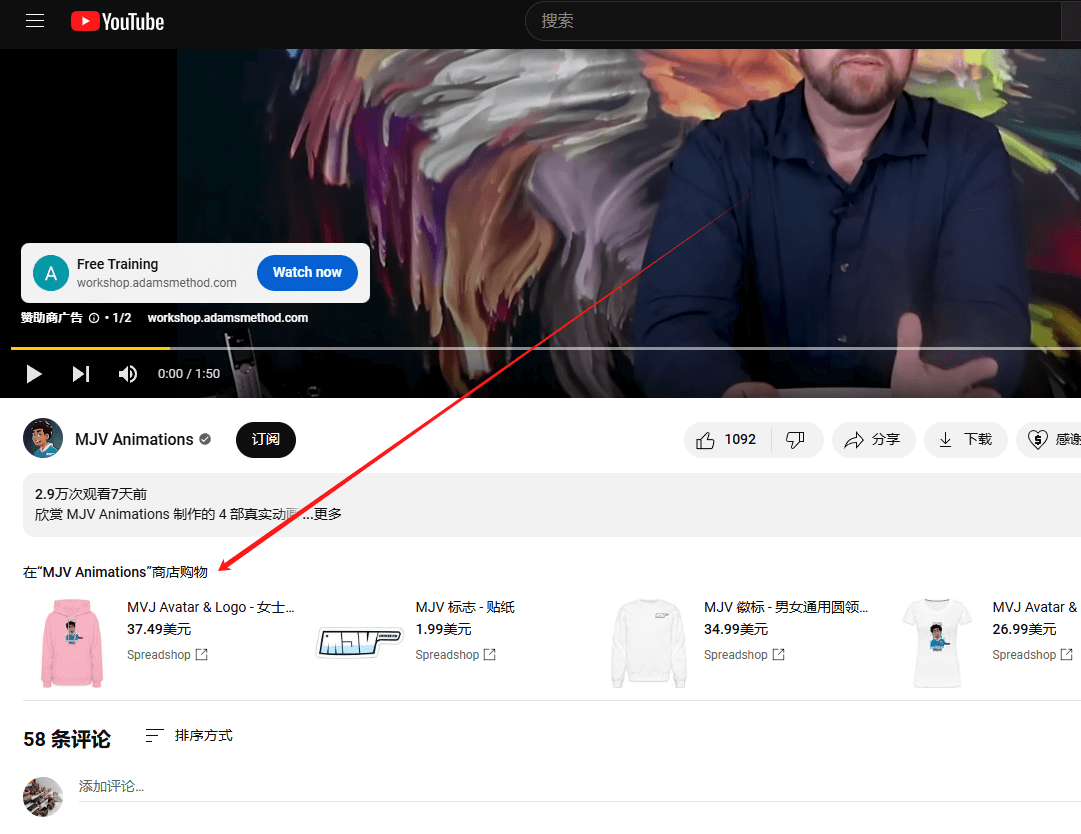Viewport: 1081px width, 834px height.
Task: Subscribe with the 订阅 button
Action: click(x=265, y=440)
